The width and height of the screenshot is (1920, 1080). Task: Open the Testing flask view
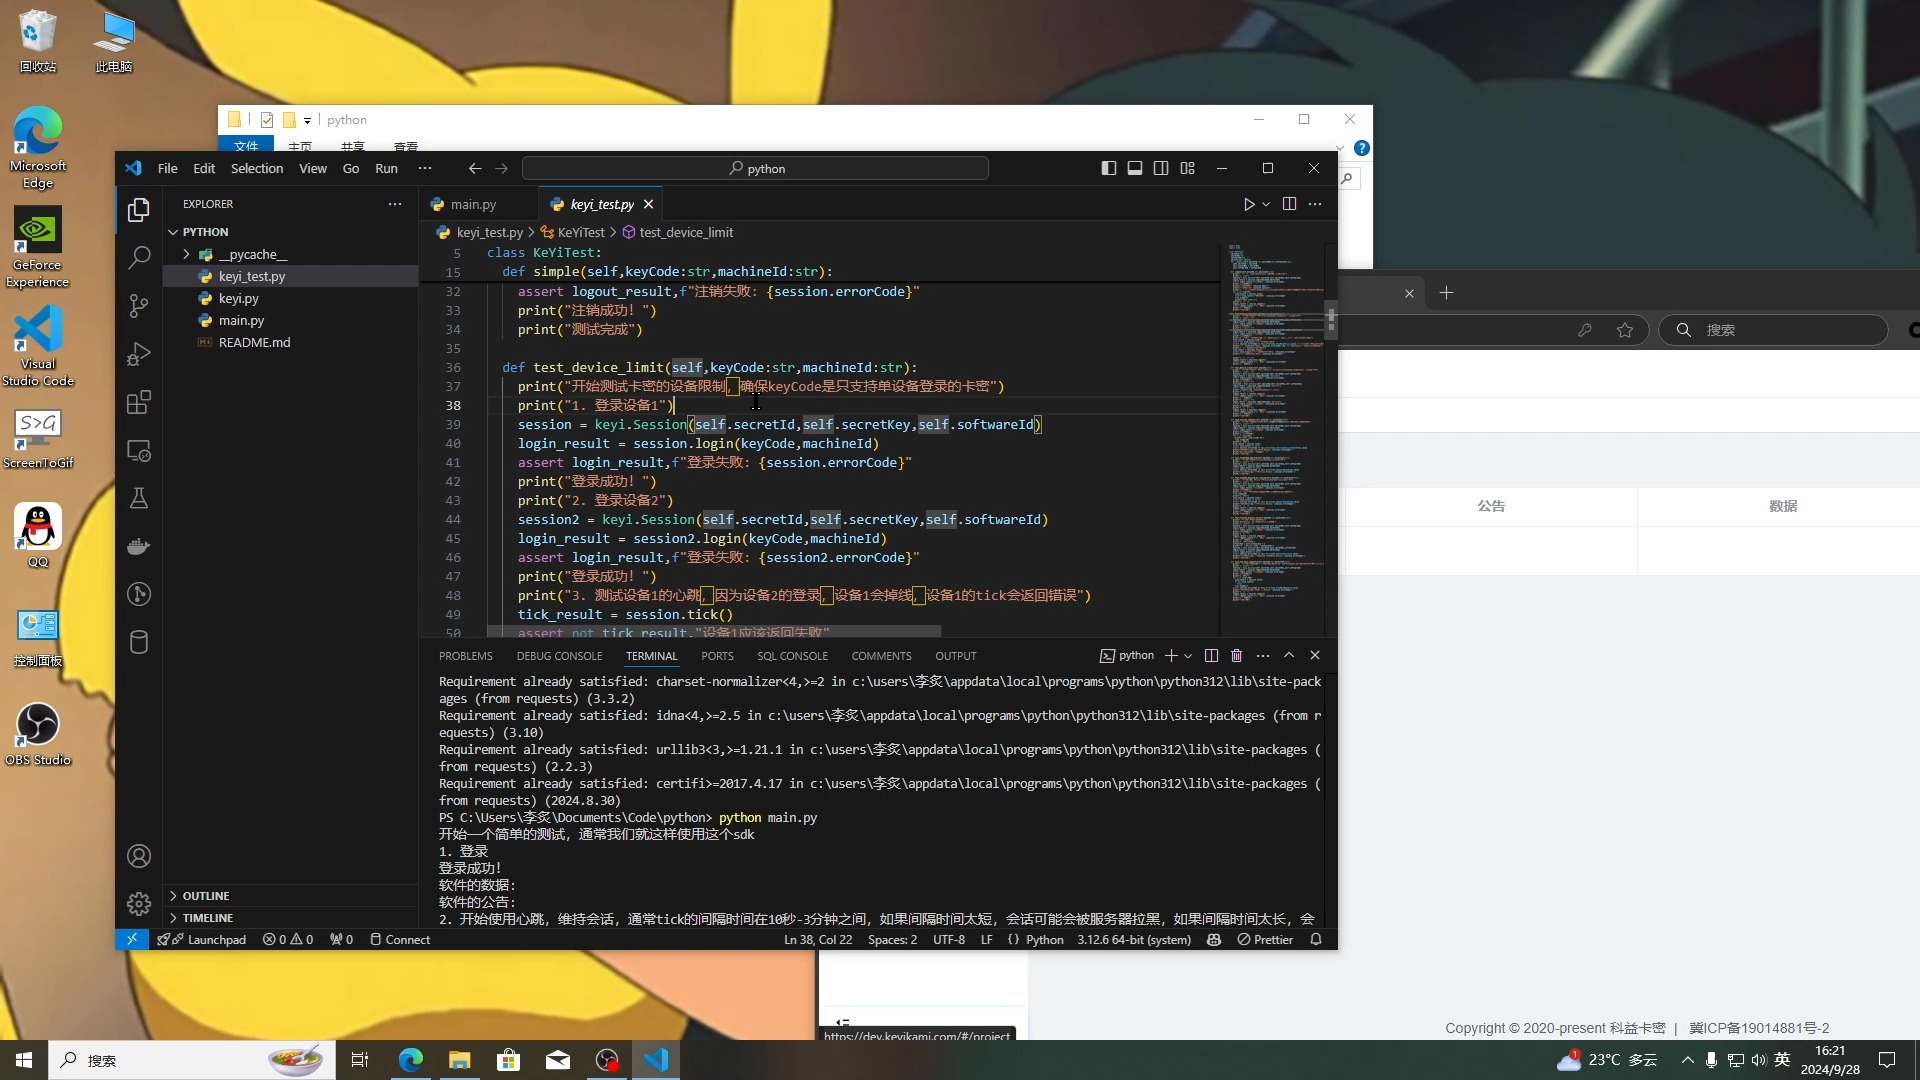click(x=139, y=498)
